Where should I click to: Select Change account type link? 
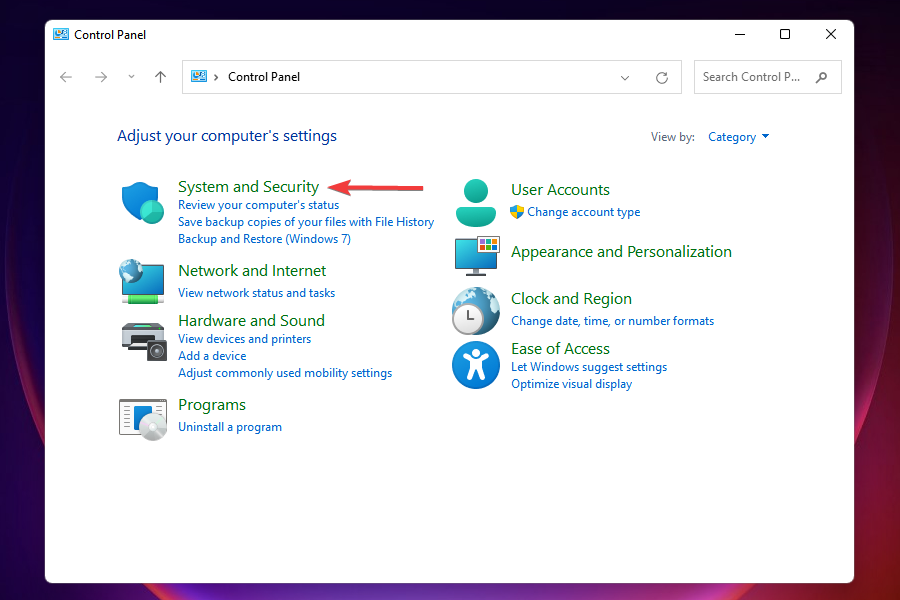(x=583, y=212)
